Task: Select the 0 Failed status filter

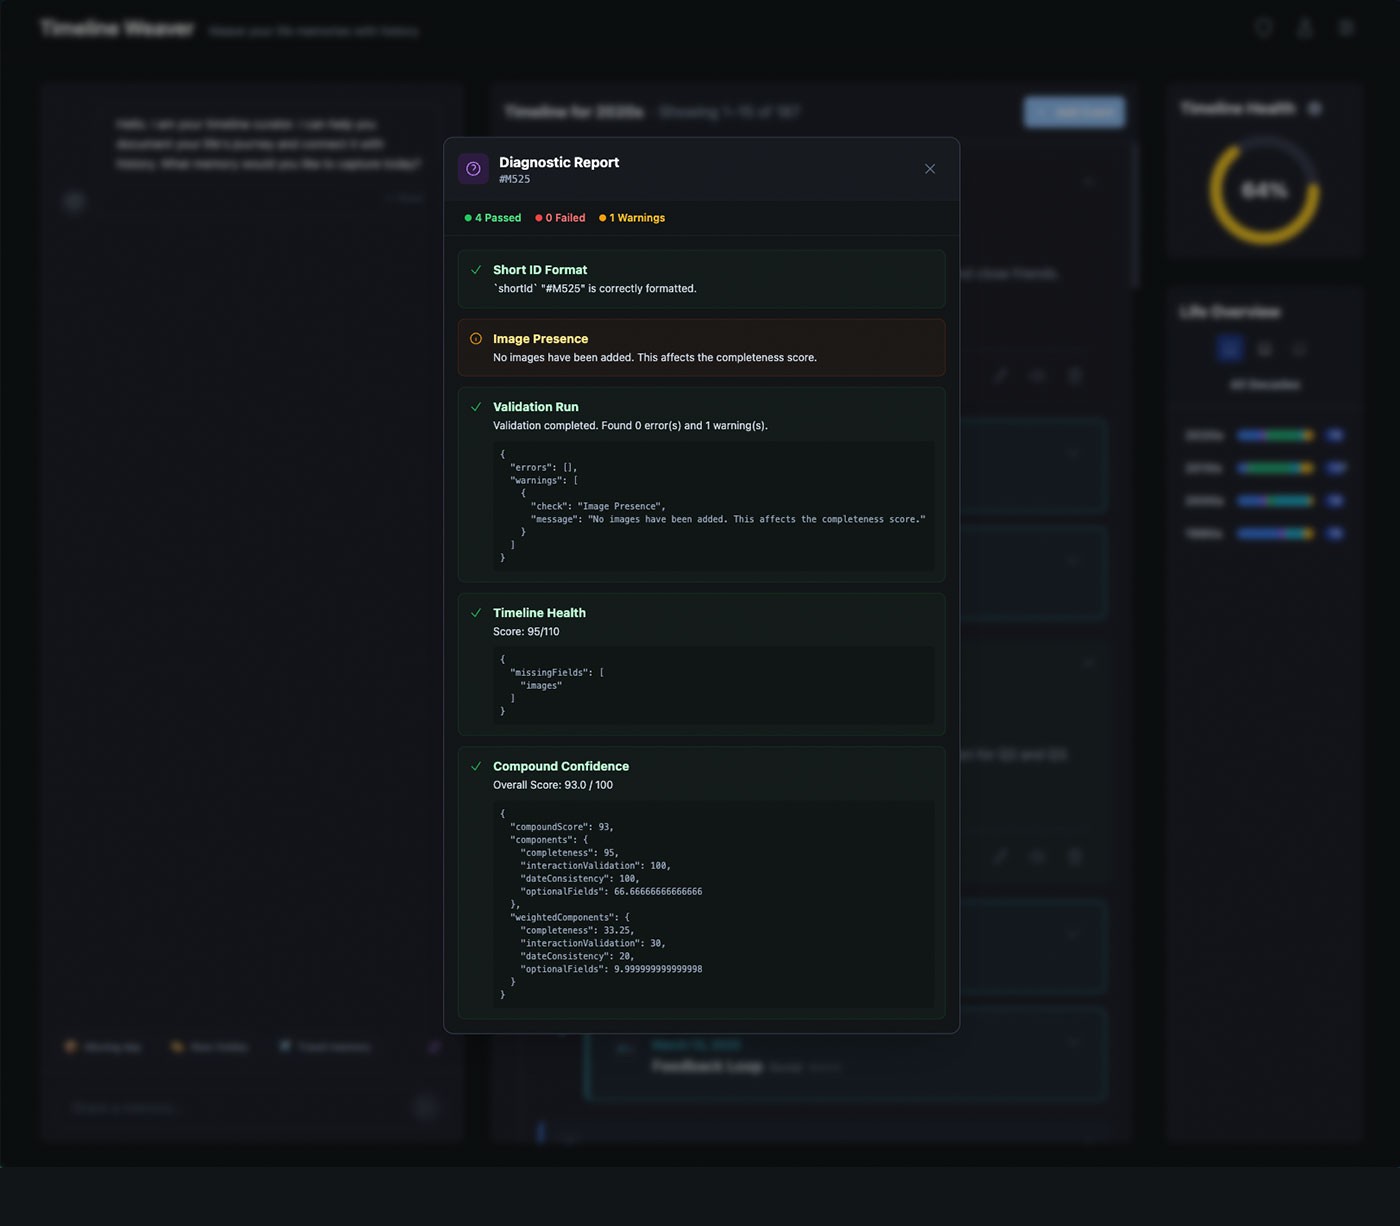Action: click(561, 218)
